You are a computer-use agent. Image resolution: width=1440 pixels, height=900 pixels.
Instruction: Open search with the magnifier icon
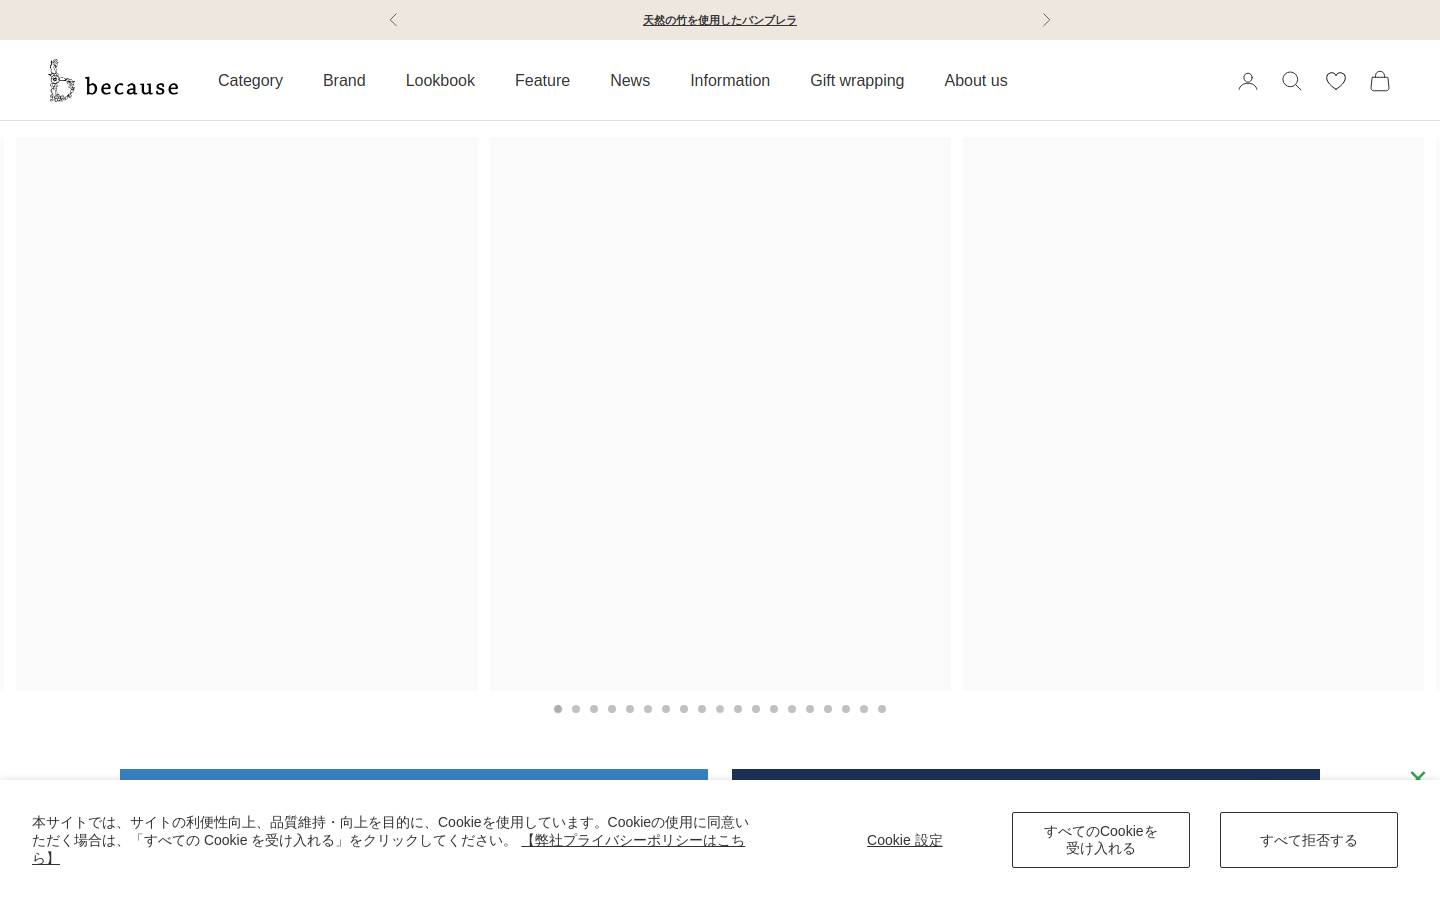coord(1292,81)
